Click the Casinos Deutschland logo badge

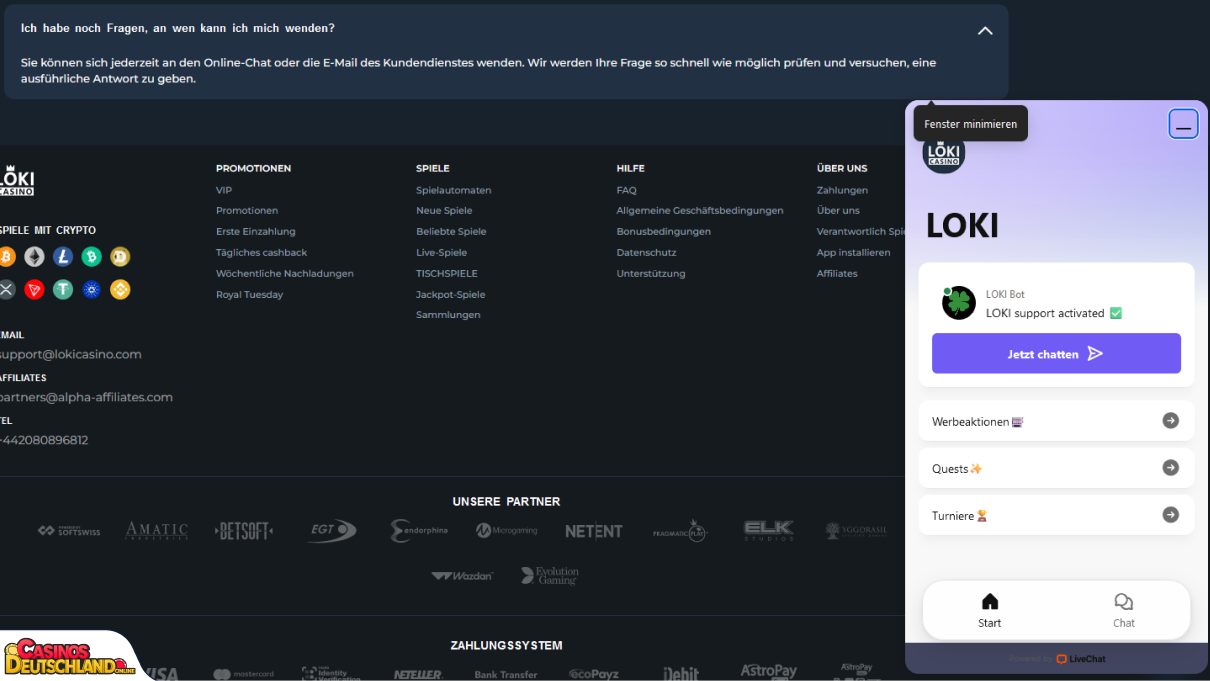(x=68, y=658)
